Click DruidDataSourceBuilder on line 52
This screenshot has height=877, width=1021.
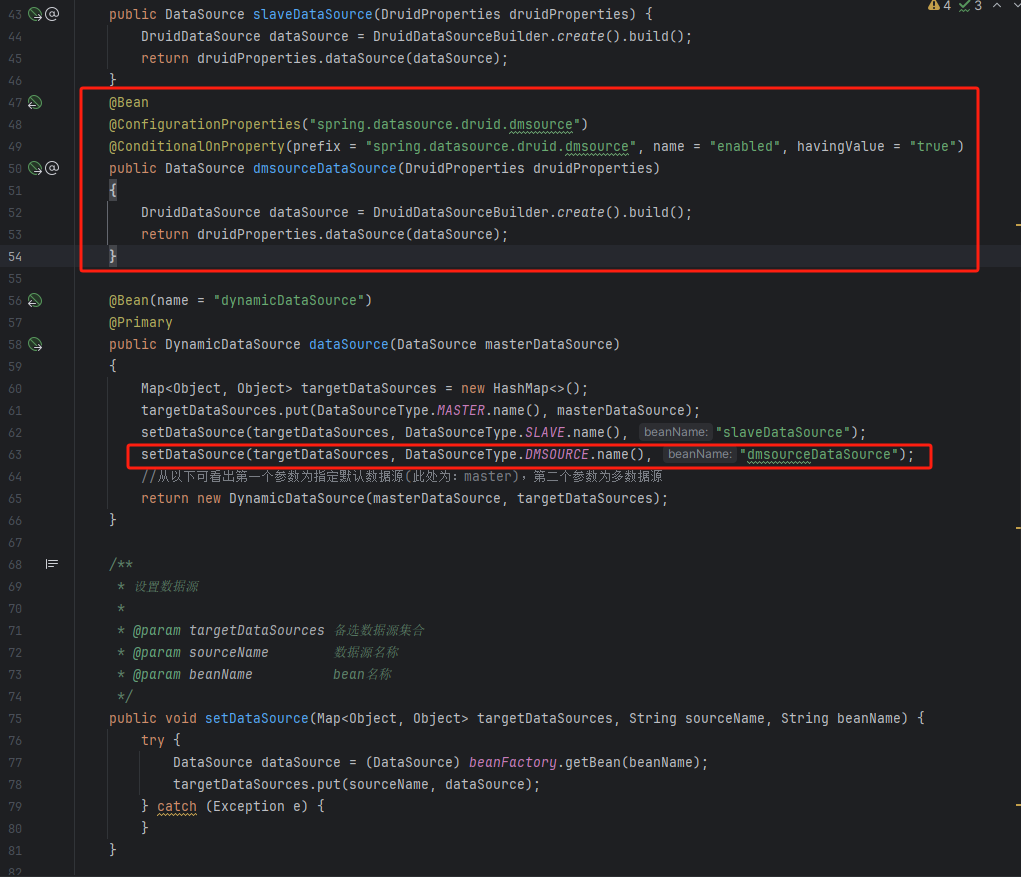[x=460, y=212]
